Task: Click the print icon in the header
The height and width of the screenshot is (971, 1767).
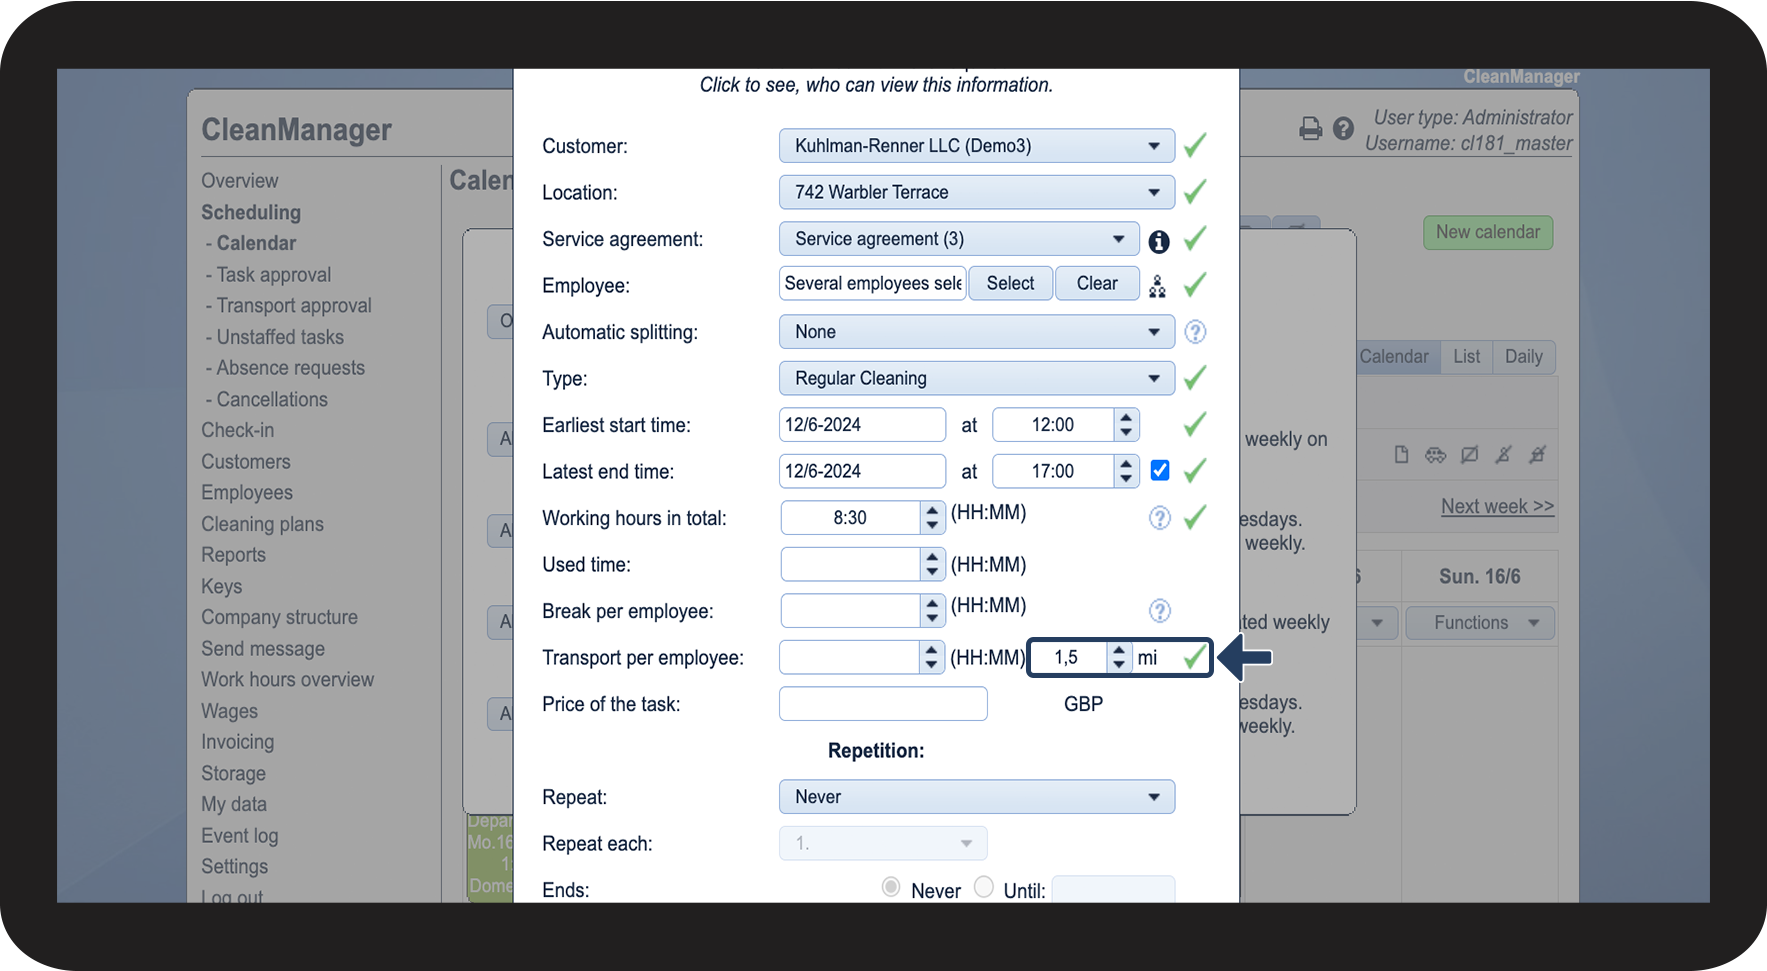Action: coord(1310,129)
